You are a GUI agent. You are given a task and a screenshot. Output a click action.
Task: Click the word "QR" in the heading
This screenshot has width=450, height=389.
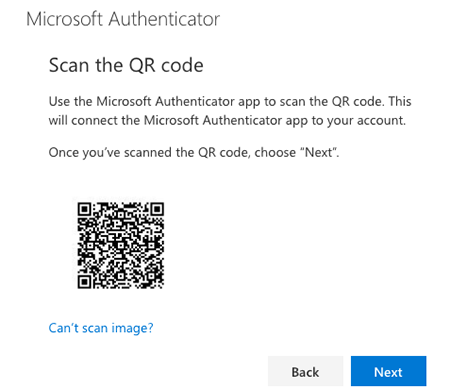142,65
